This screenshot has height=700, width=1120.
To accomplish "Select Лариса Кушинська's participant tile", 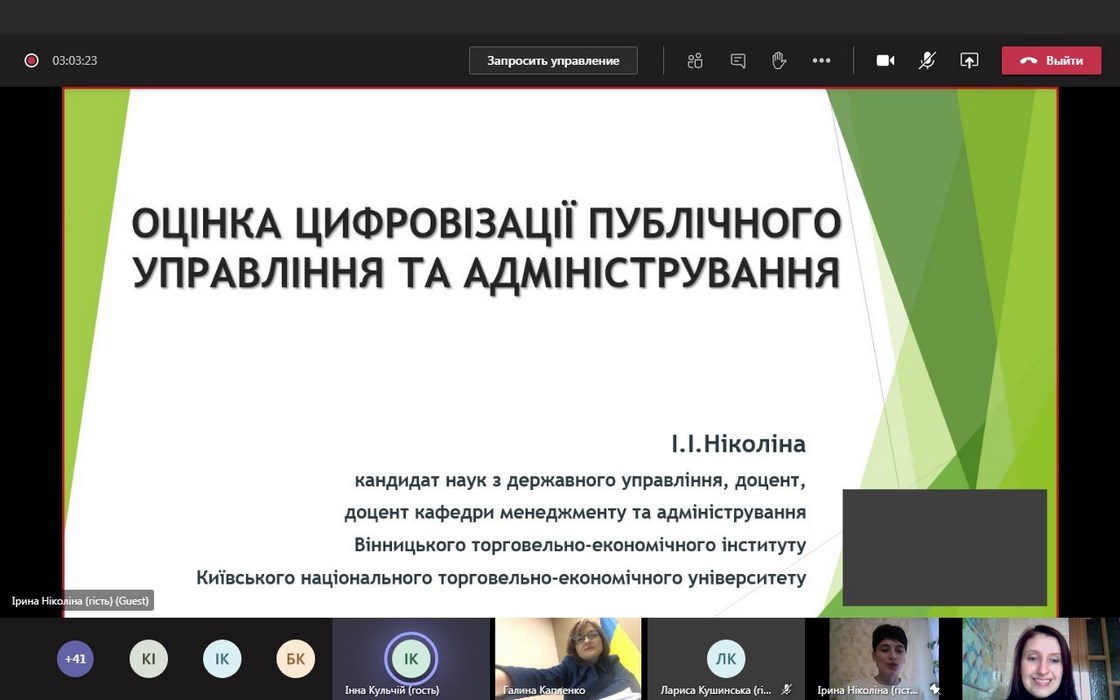I will pyautogui.click(x=725, y=658).
